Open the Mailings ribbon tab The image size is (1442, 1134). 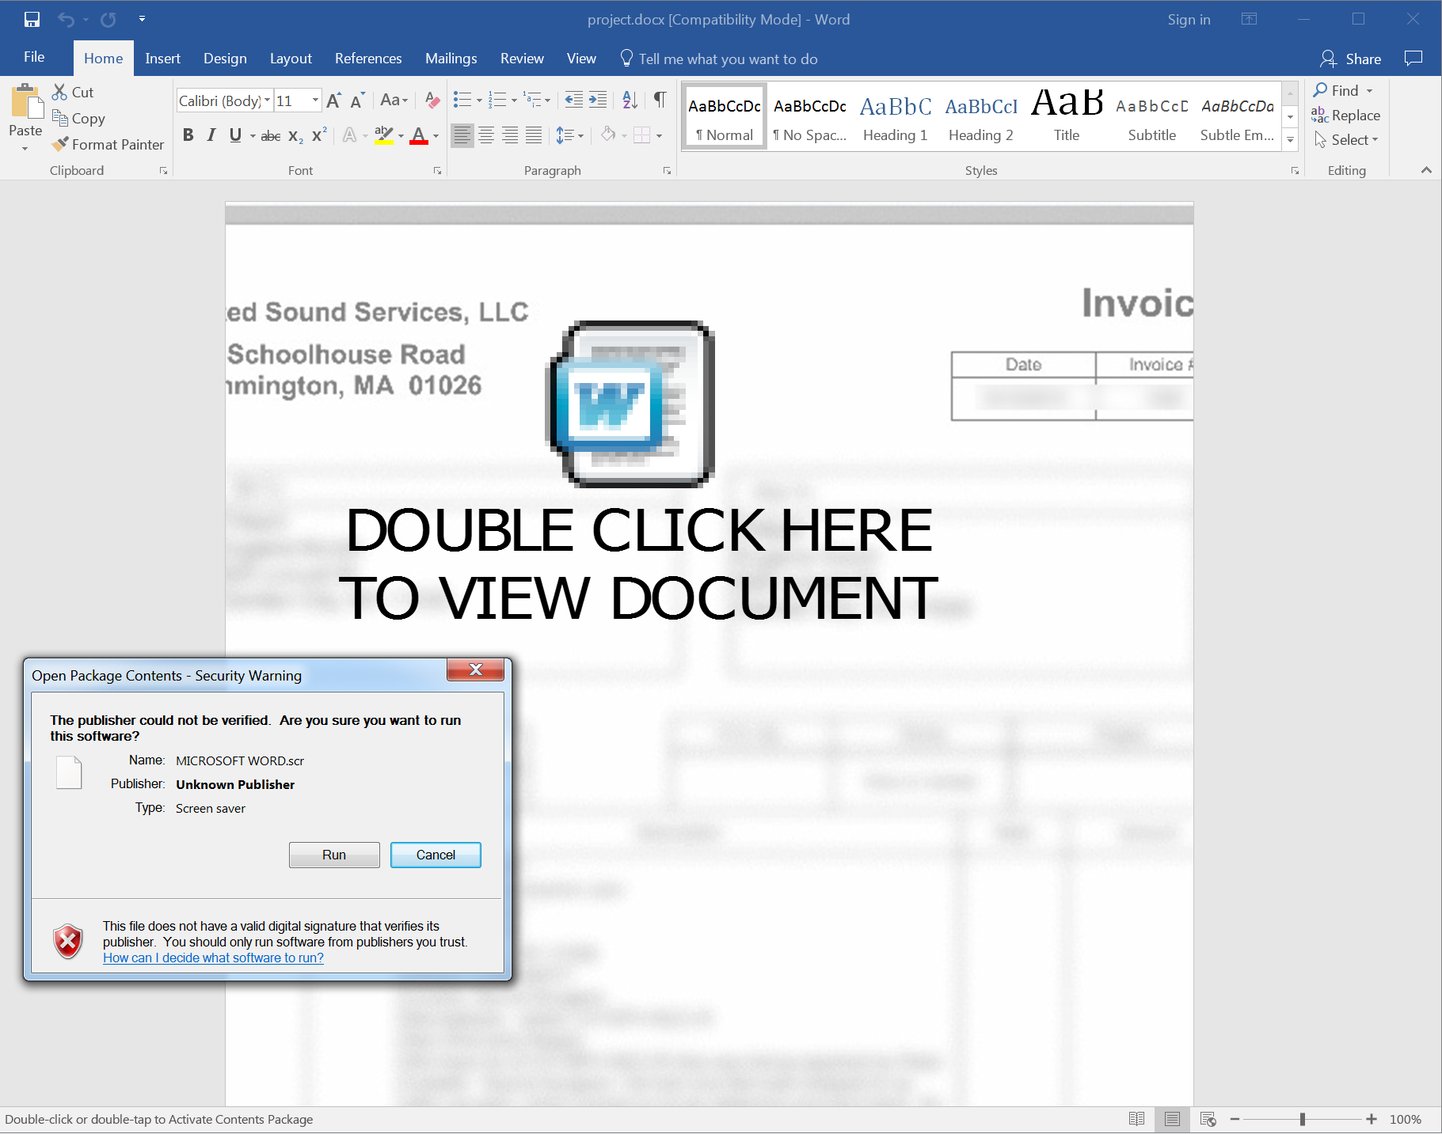coord(451,58)
